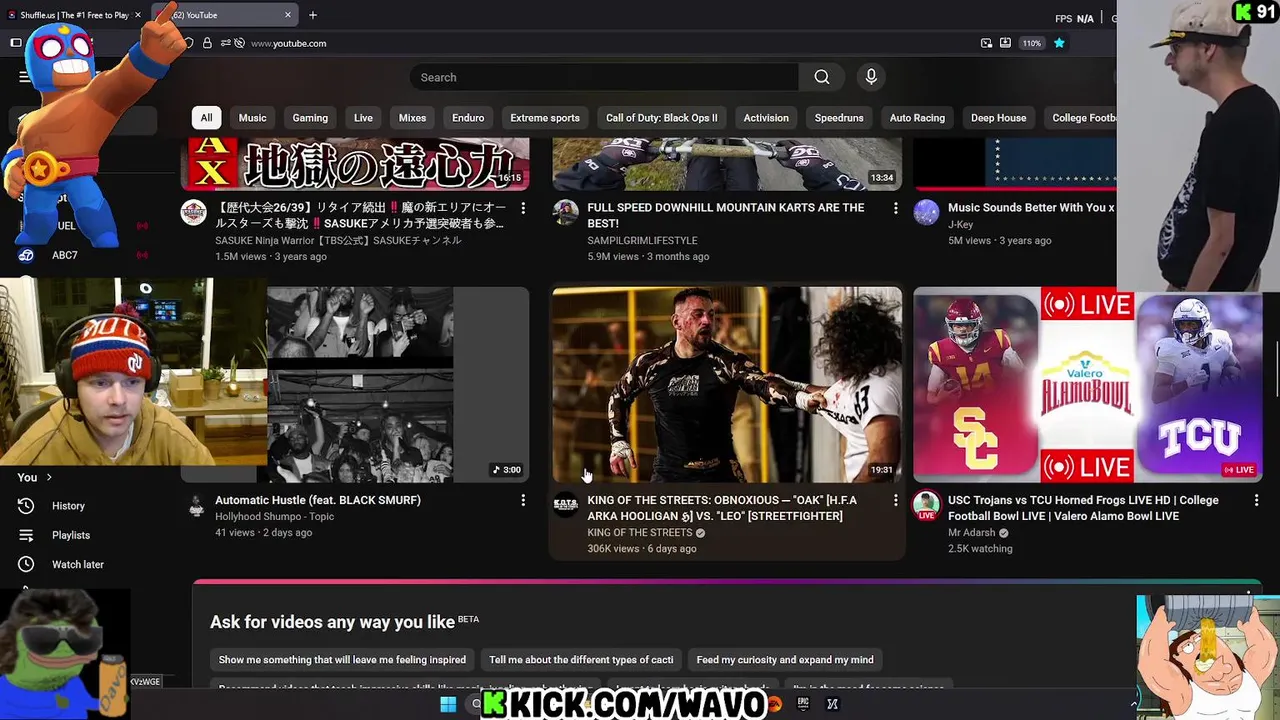The image size is (1280, 720).
Task: Open 'Automatic Hustle (feat. BLACK SMURF)' title link
Action: (318, 500)
